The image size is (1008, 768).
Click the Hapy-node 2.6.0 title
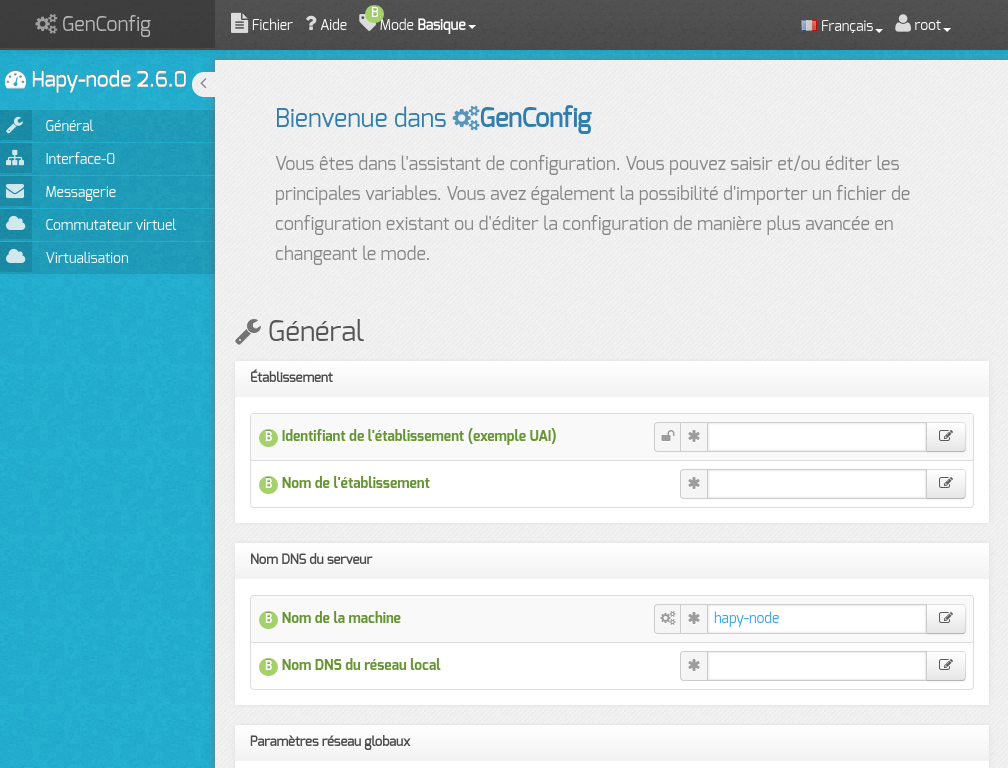click(x=109, y=80)
